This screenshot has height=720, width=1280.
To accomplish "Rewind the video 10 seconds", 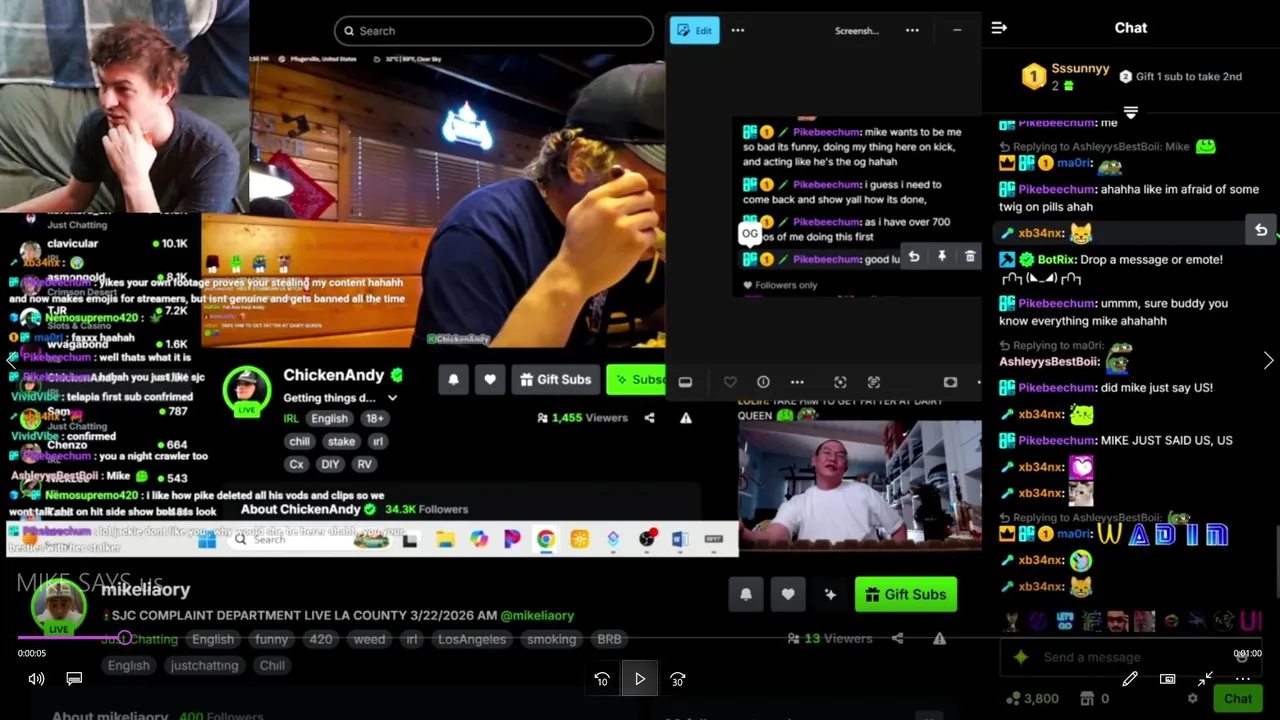I will click(602, 679).
